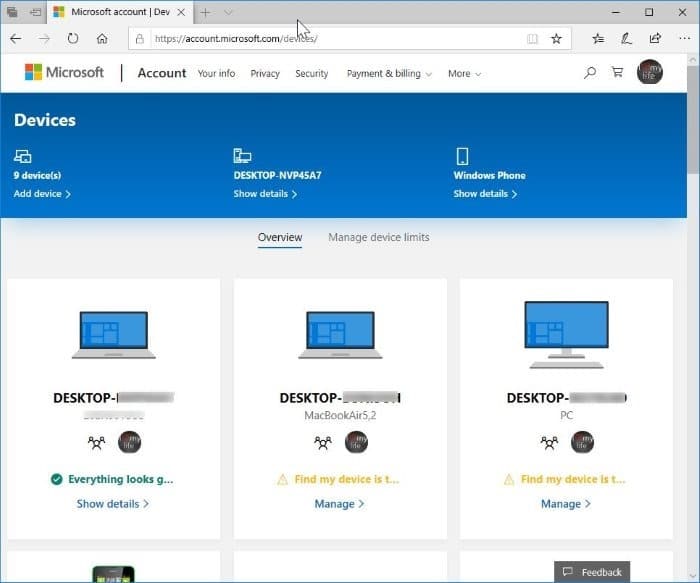Open the browser home page

(102, 39)
